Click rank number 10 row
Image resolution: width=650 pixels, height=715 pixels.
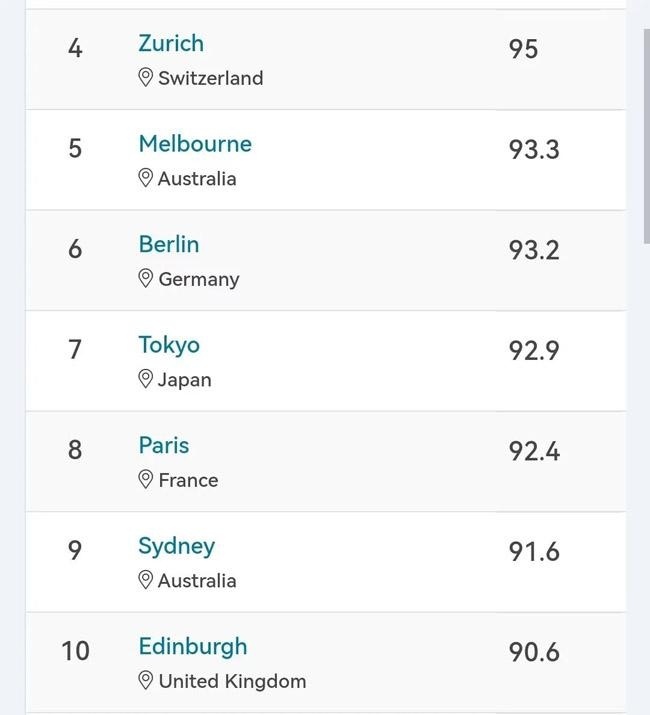(x=326, y=662)
